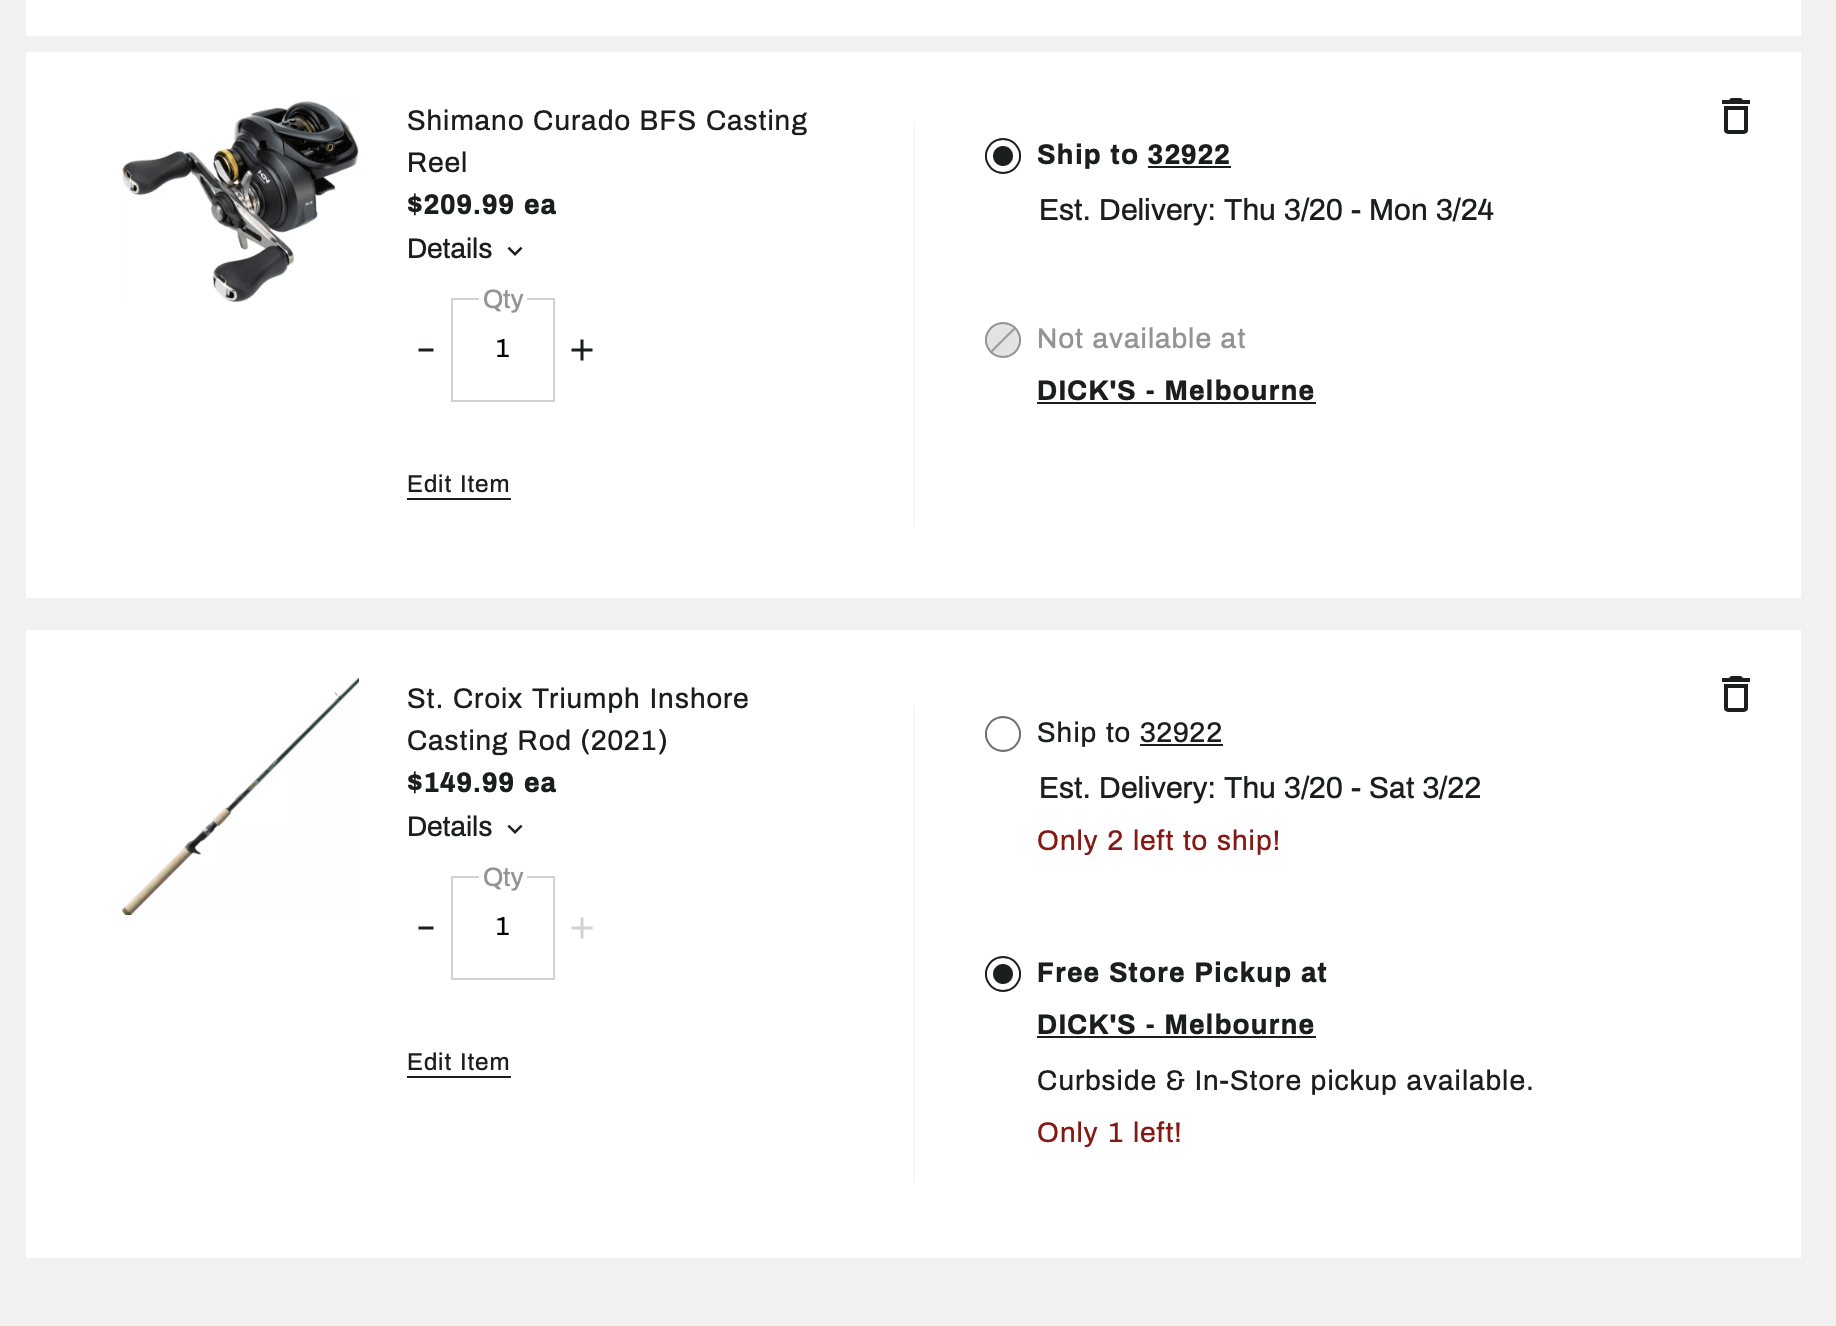Decrease quantity of St. Croix rod
The height and width of the screenshot is (1326, 1836).
(x=426, y=928)
